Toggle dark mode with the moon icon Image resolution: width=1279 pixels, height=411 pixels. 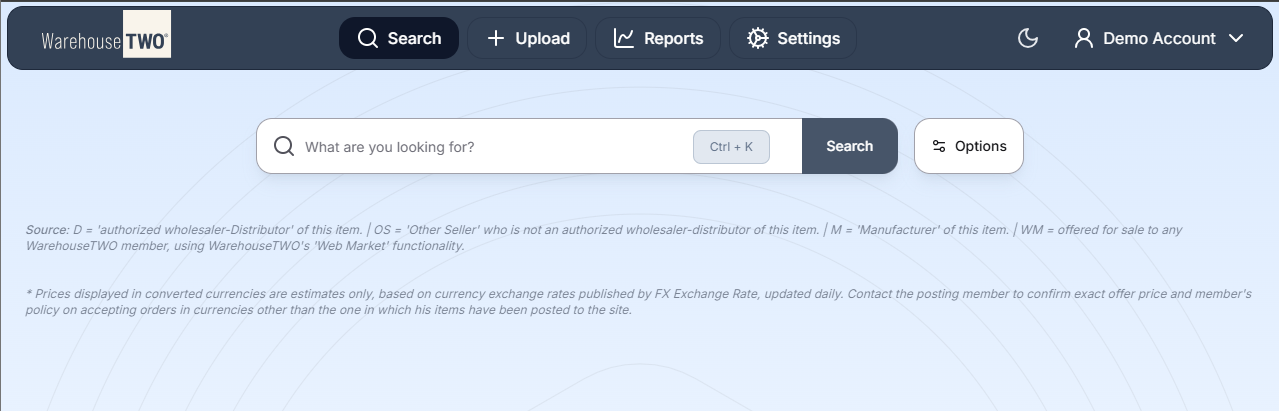coord(1028,38)
